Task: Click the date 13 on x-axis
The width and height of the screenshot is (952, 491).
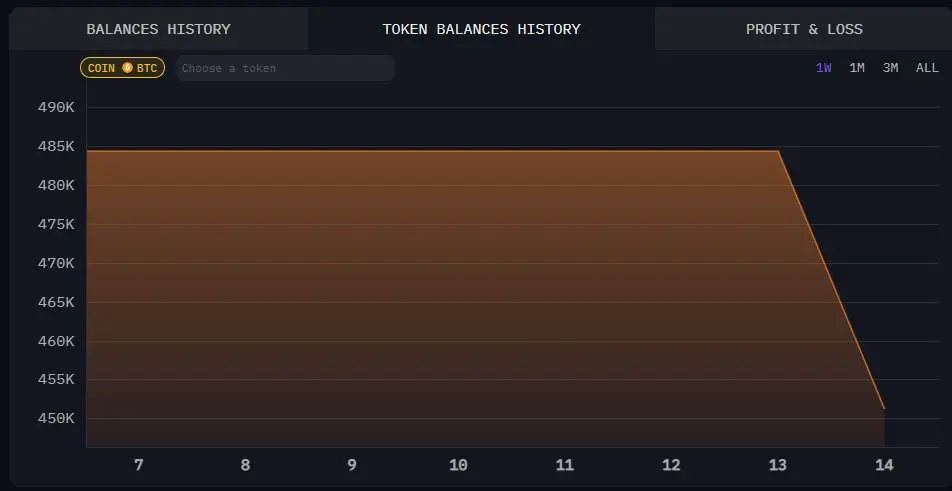Action: [778, 465]
